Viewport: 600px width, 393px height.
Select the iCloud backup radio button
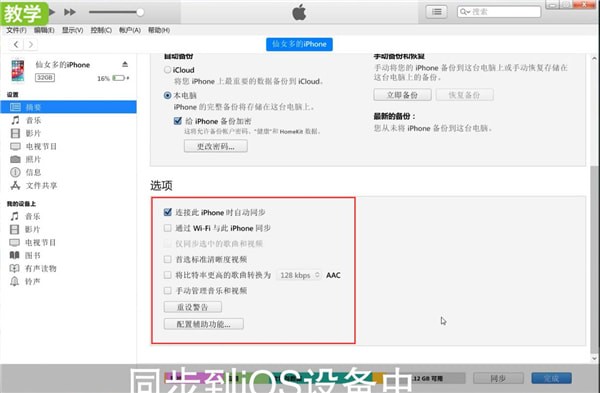coord(167,70)
